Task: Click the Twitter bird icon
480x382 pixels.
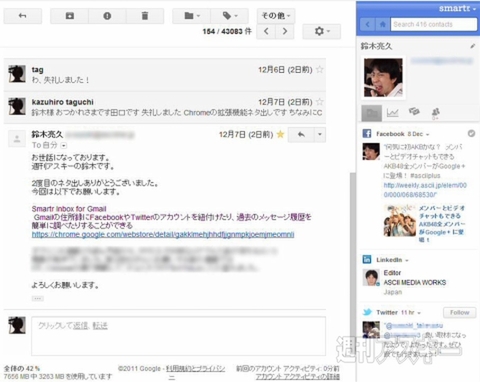Action: point(367,312)
